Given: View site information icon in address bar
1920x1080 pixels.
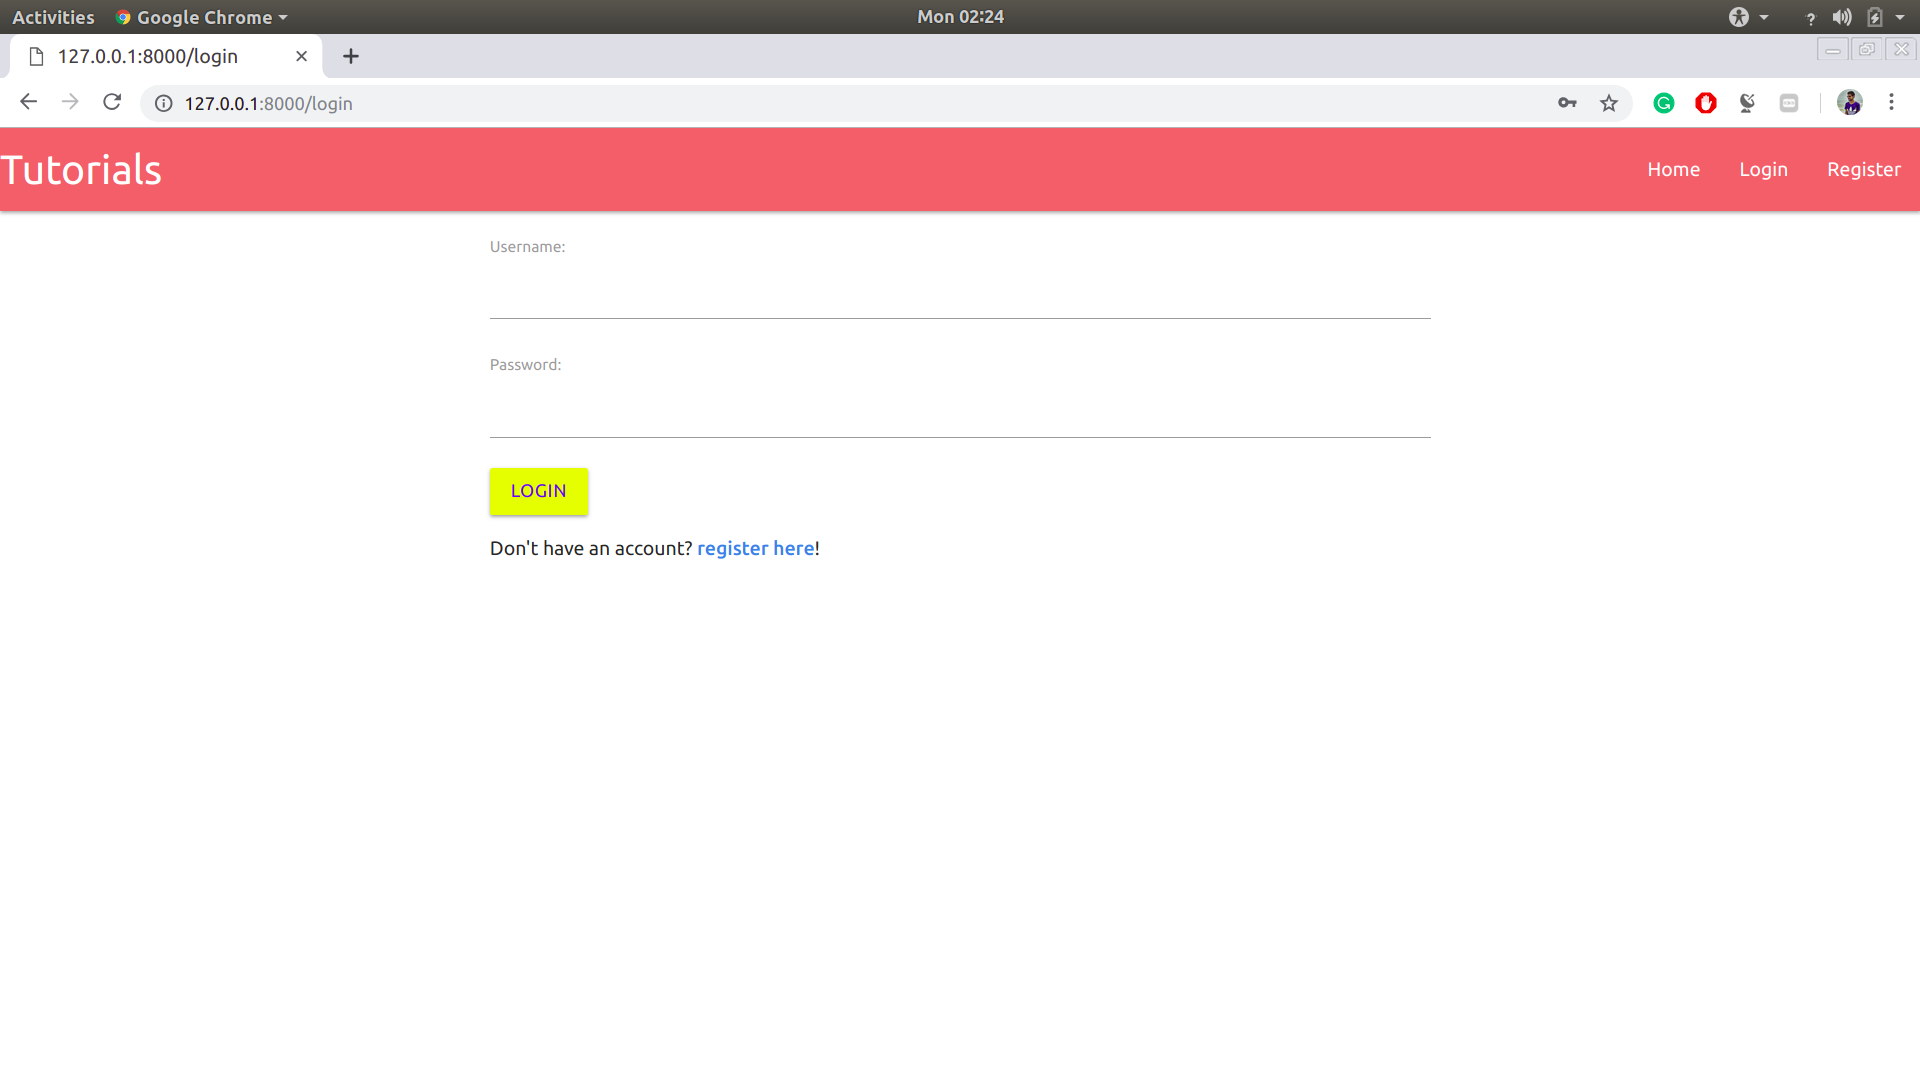Looking at the screenshot, I should (164, 103).
